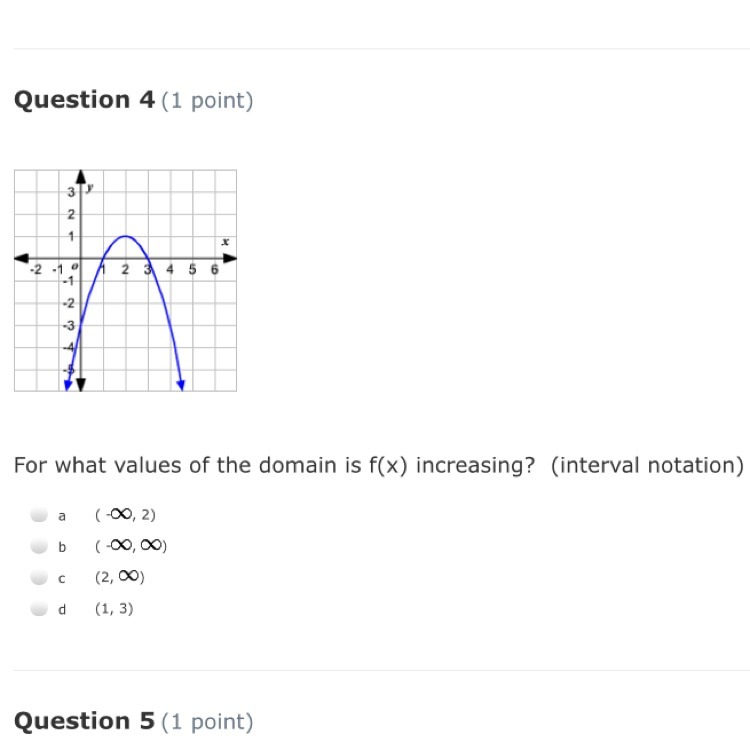Click the question prompt about f(x) increasing
Screen dimensions: 750x750
pos(379,465)
